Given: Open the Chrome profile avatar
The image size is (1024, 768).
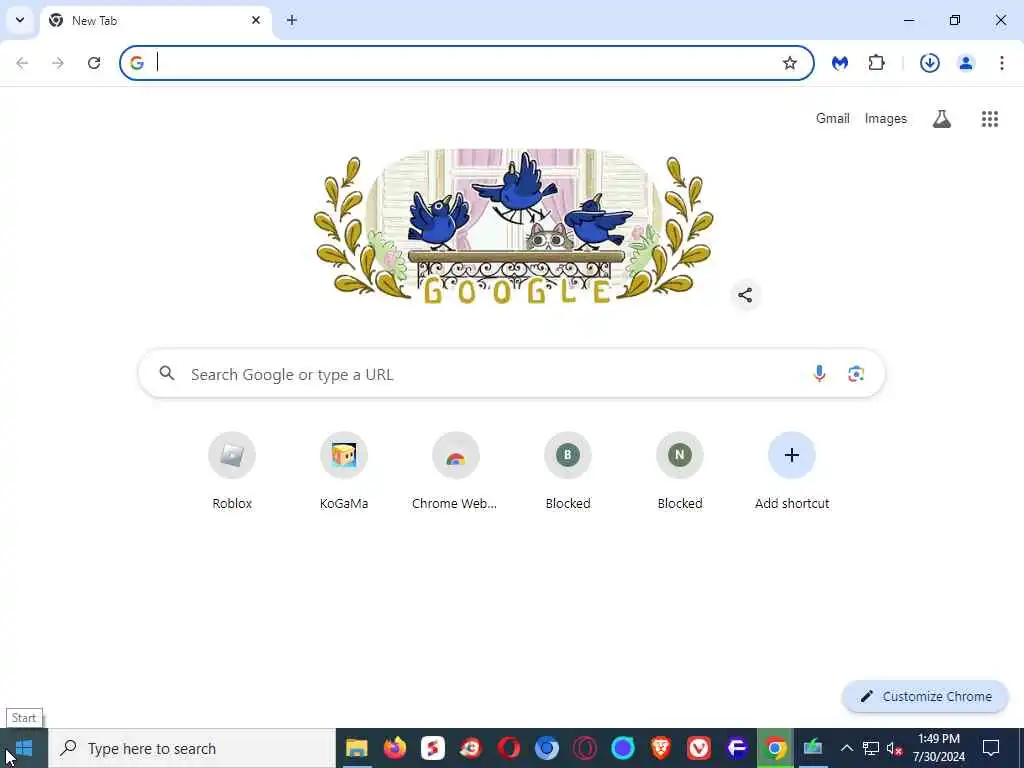Looking at the screenshot, I should click(x=966, y=63).
